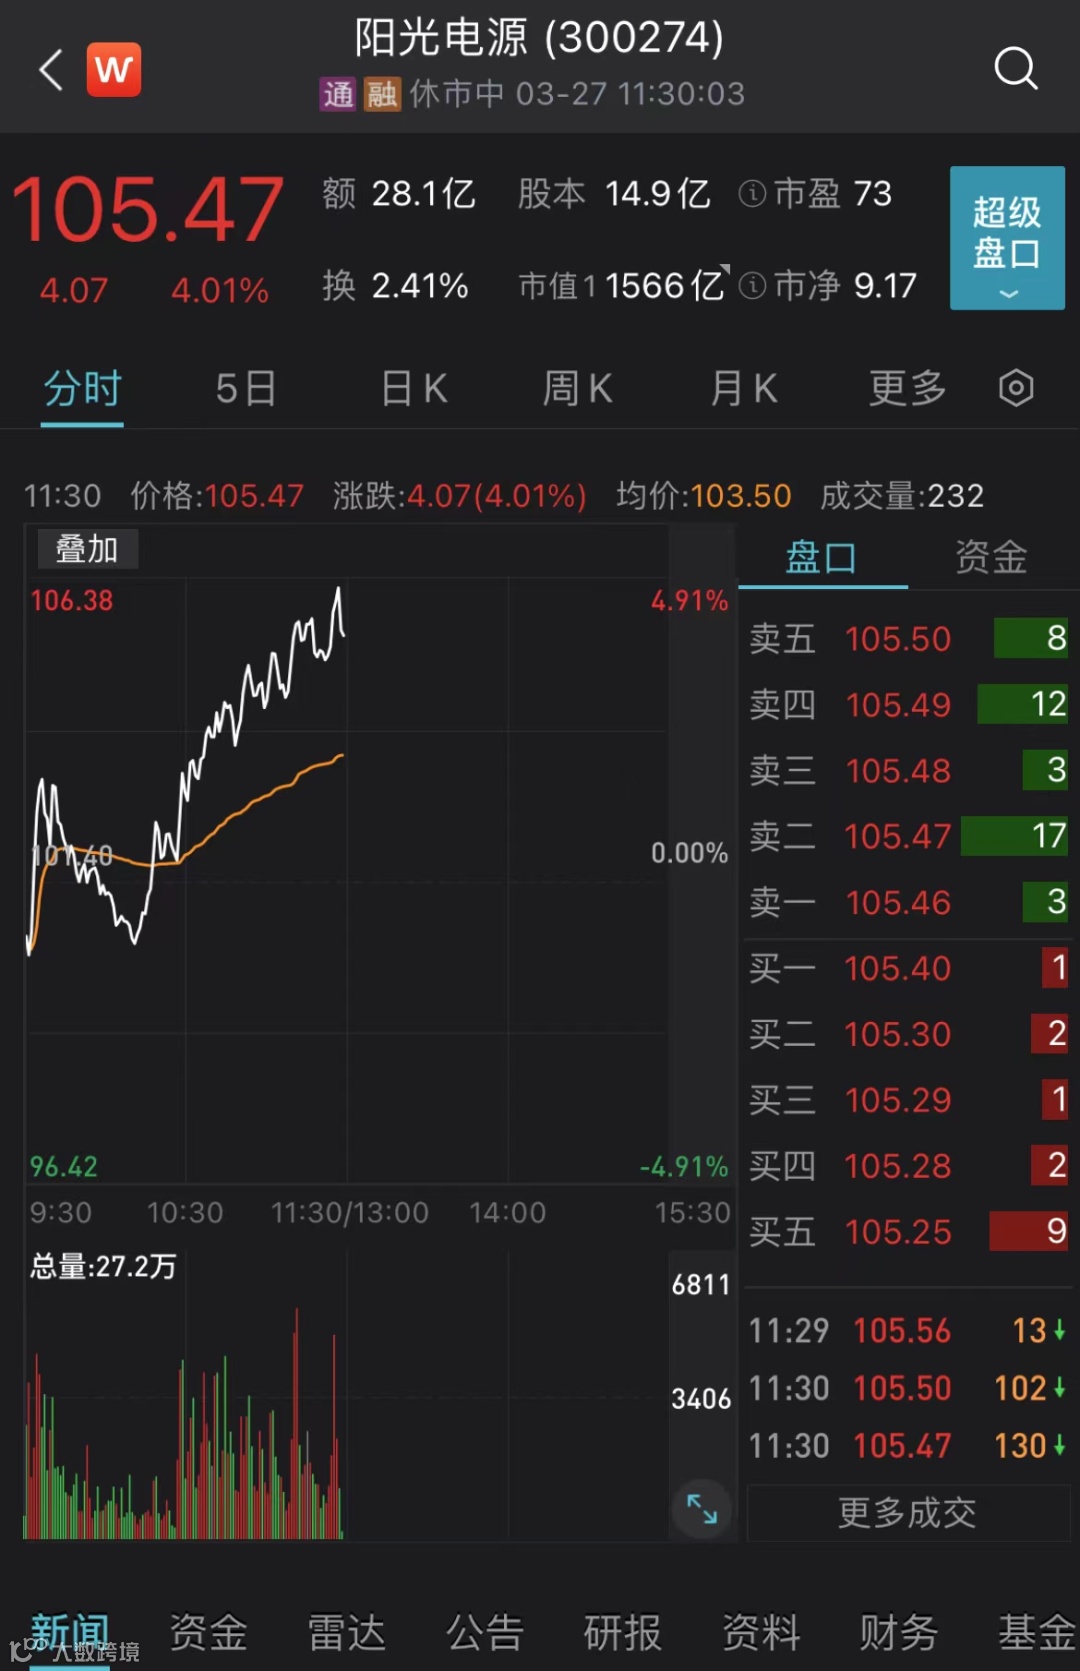Switch to the 日K chart tab

(x=414, y=388)
